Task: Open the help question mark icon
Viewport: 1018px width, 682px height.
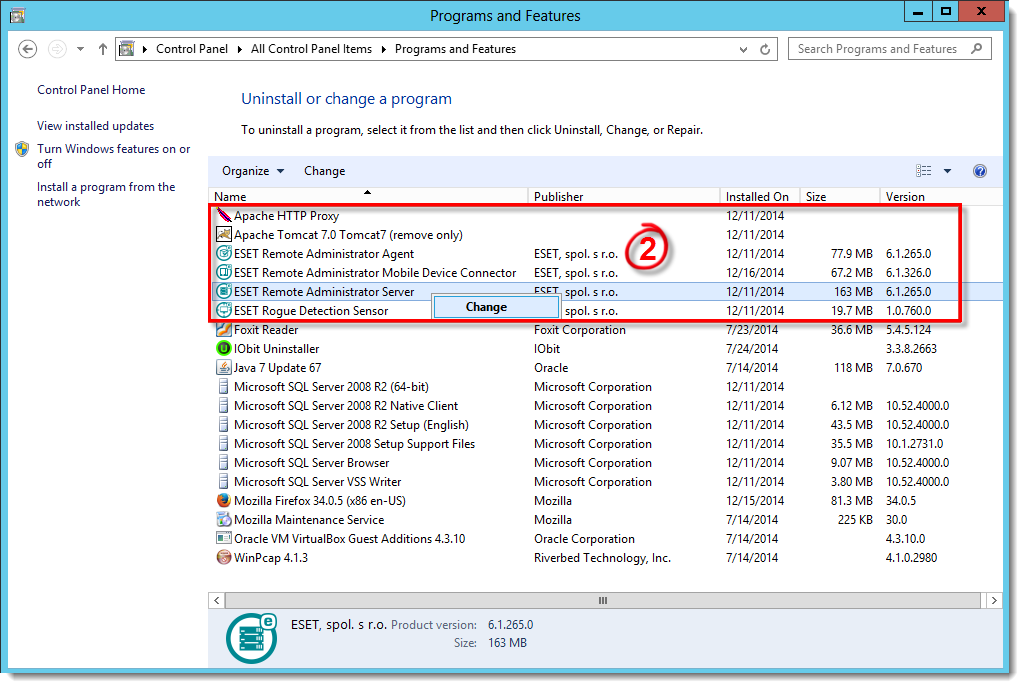Action: click(x=980, y=171)
